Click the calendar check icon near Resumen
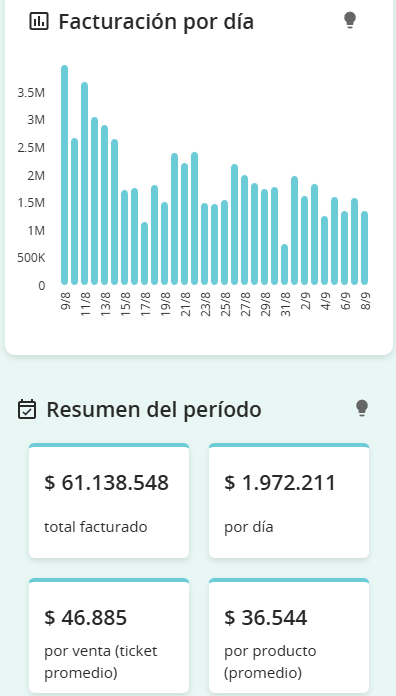Viewport: 396px width, 696px height. (27, 409)
